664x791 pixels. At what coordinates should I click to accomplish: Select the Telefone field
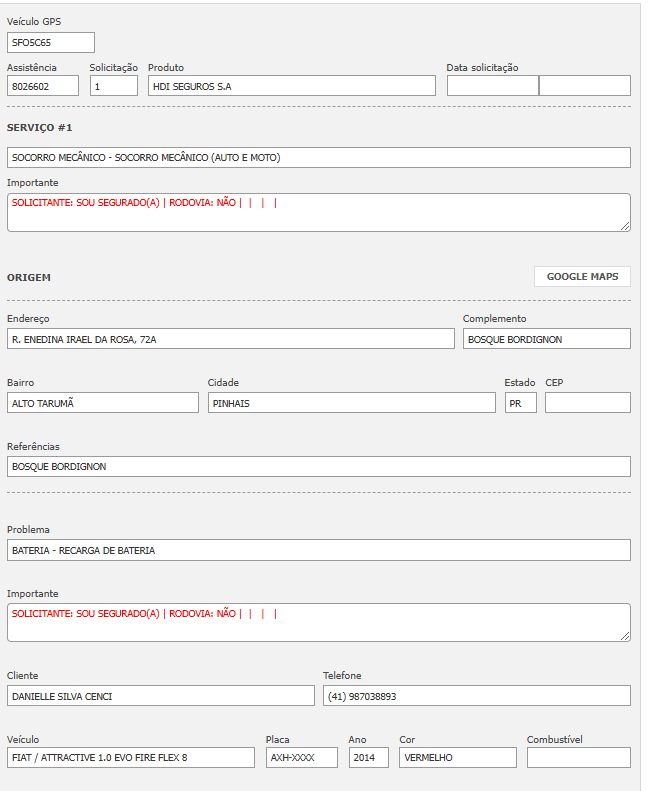(476, 696)
